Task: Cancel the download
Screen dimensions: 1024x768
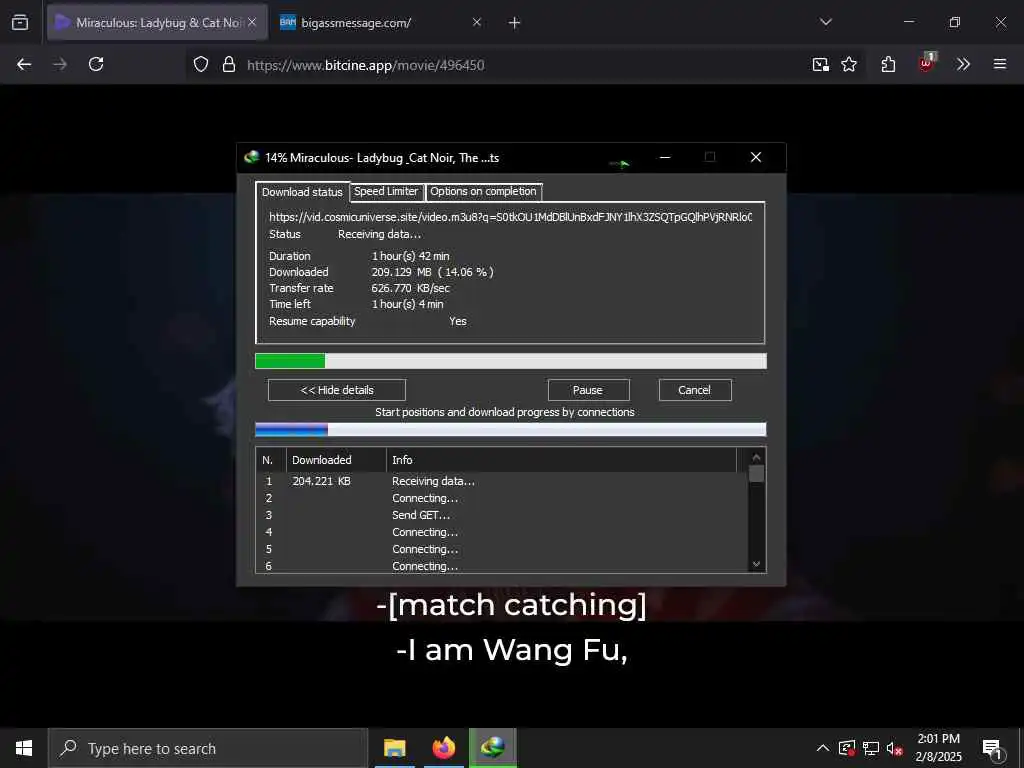Action: click(x=695, y=390)
